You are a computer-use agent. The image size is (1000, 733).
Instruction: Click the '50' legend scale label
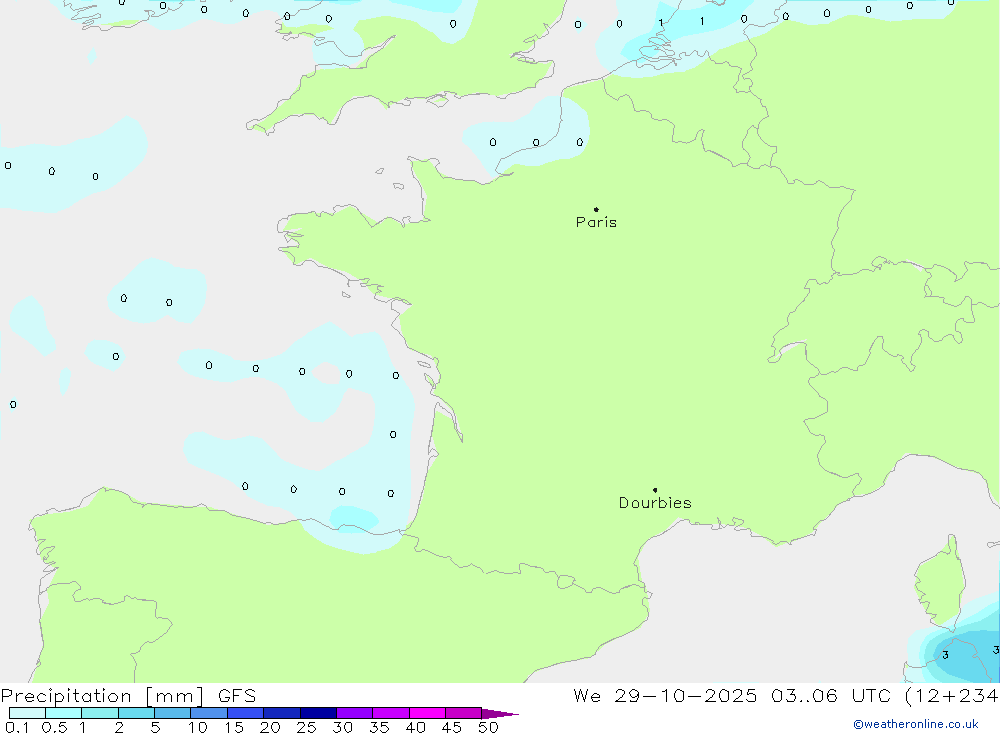[488, 727]
